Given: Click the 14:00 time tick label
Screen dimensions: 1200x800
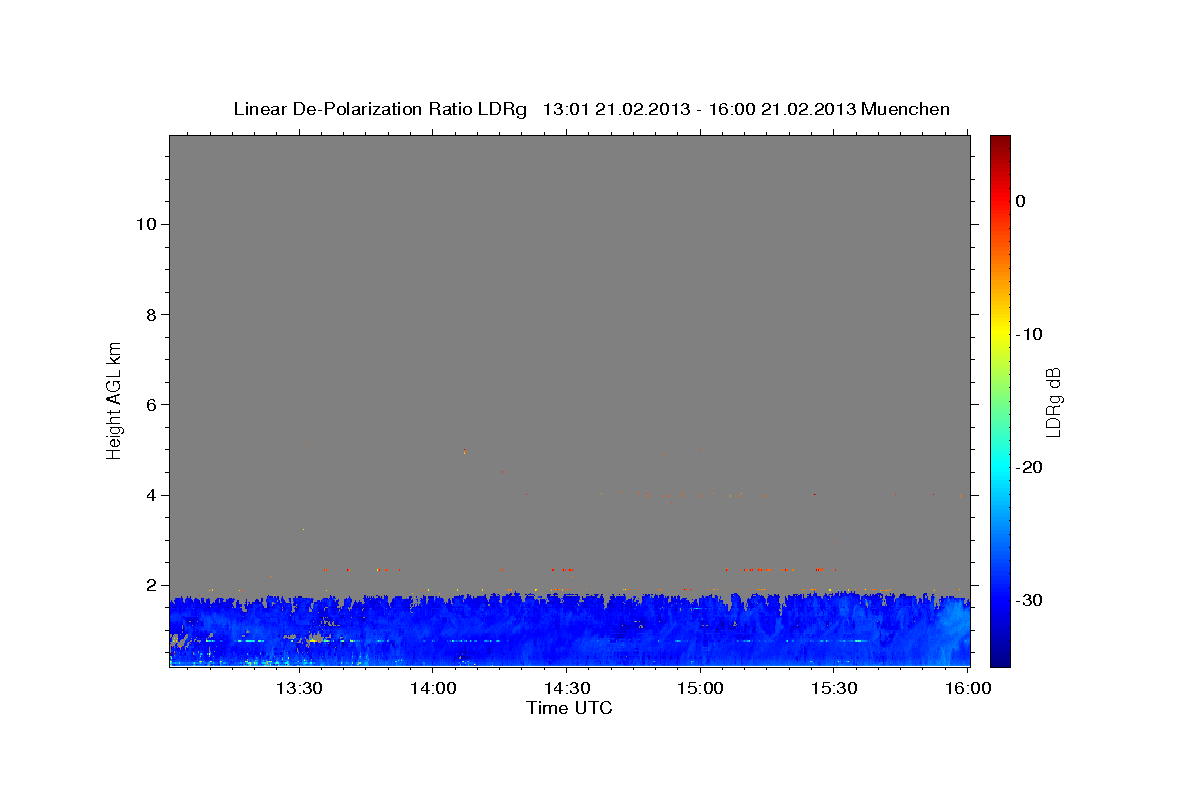Looking at the screenshot, I should click(x=432, y=688).
